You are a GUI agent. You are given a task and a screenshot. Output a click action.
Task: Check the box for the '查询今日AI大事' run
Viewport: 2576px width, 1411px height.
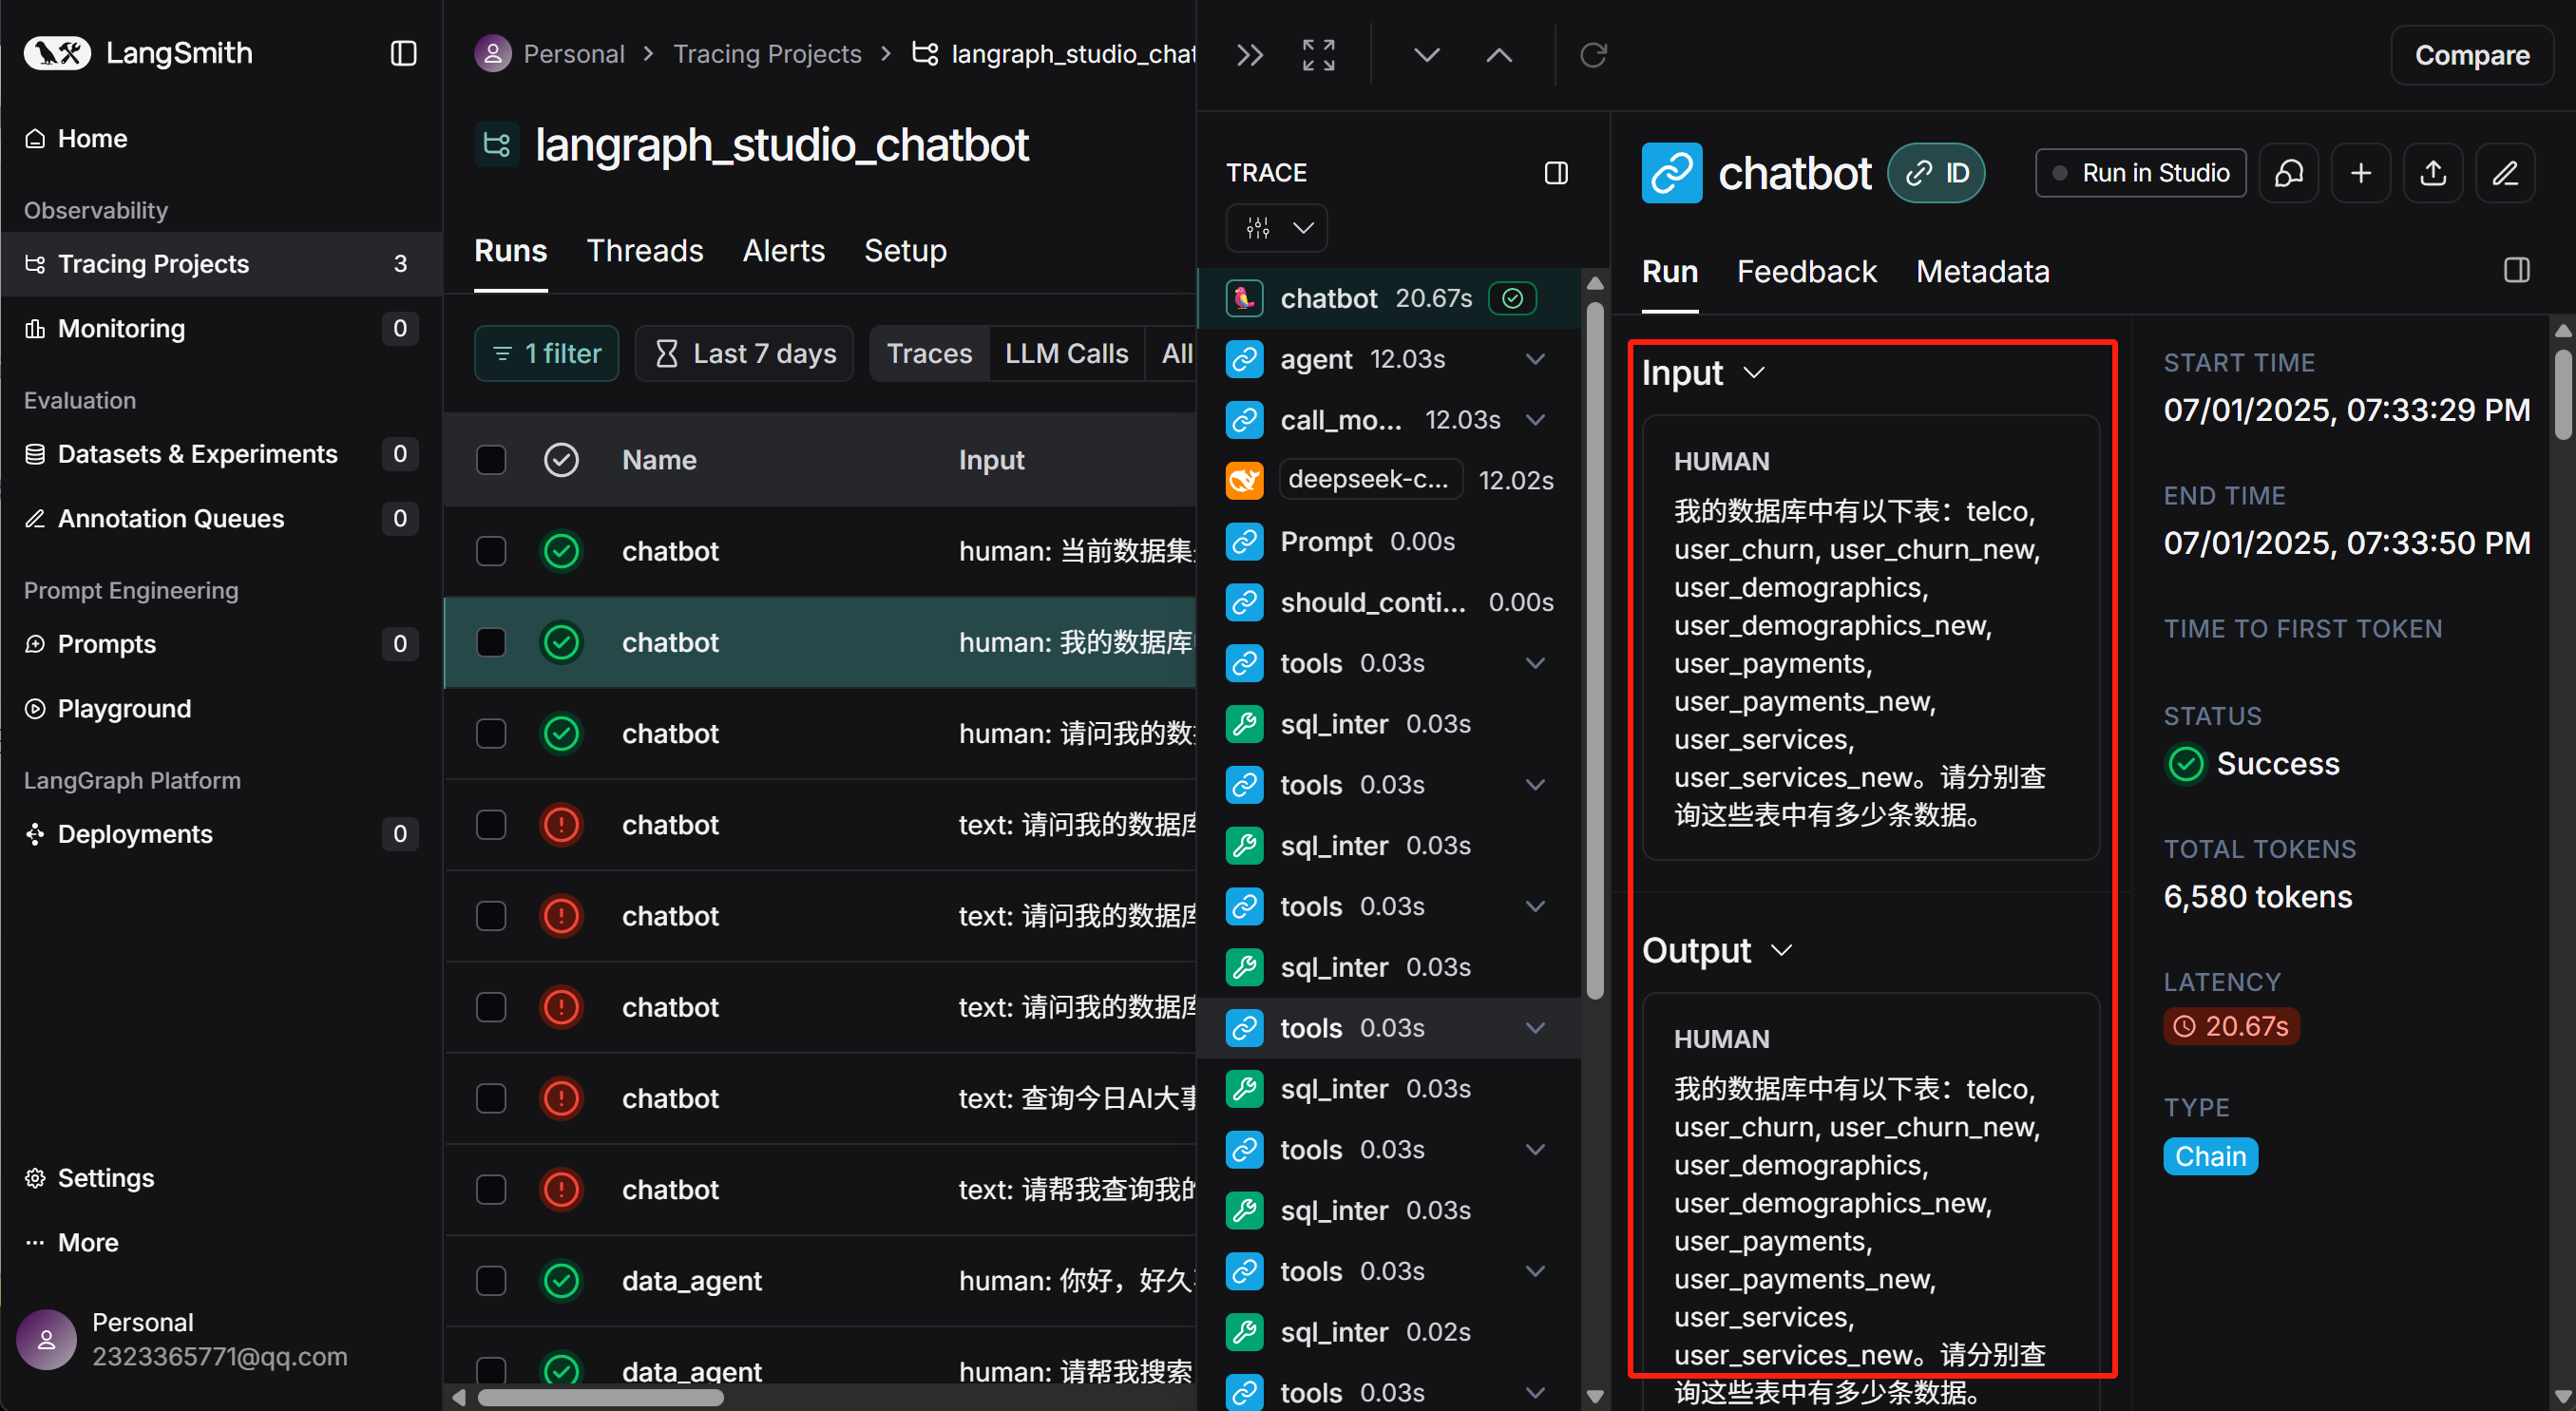(491, 1098)
